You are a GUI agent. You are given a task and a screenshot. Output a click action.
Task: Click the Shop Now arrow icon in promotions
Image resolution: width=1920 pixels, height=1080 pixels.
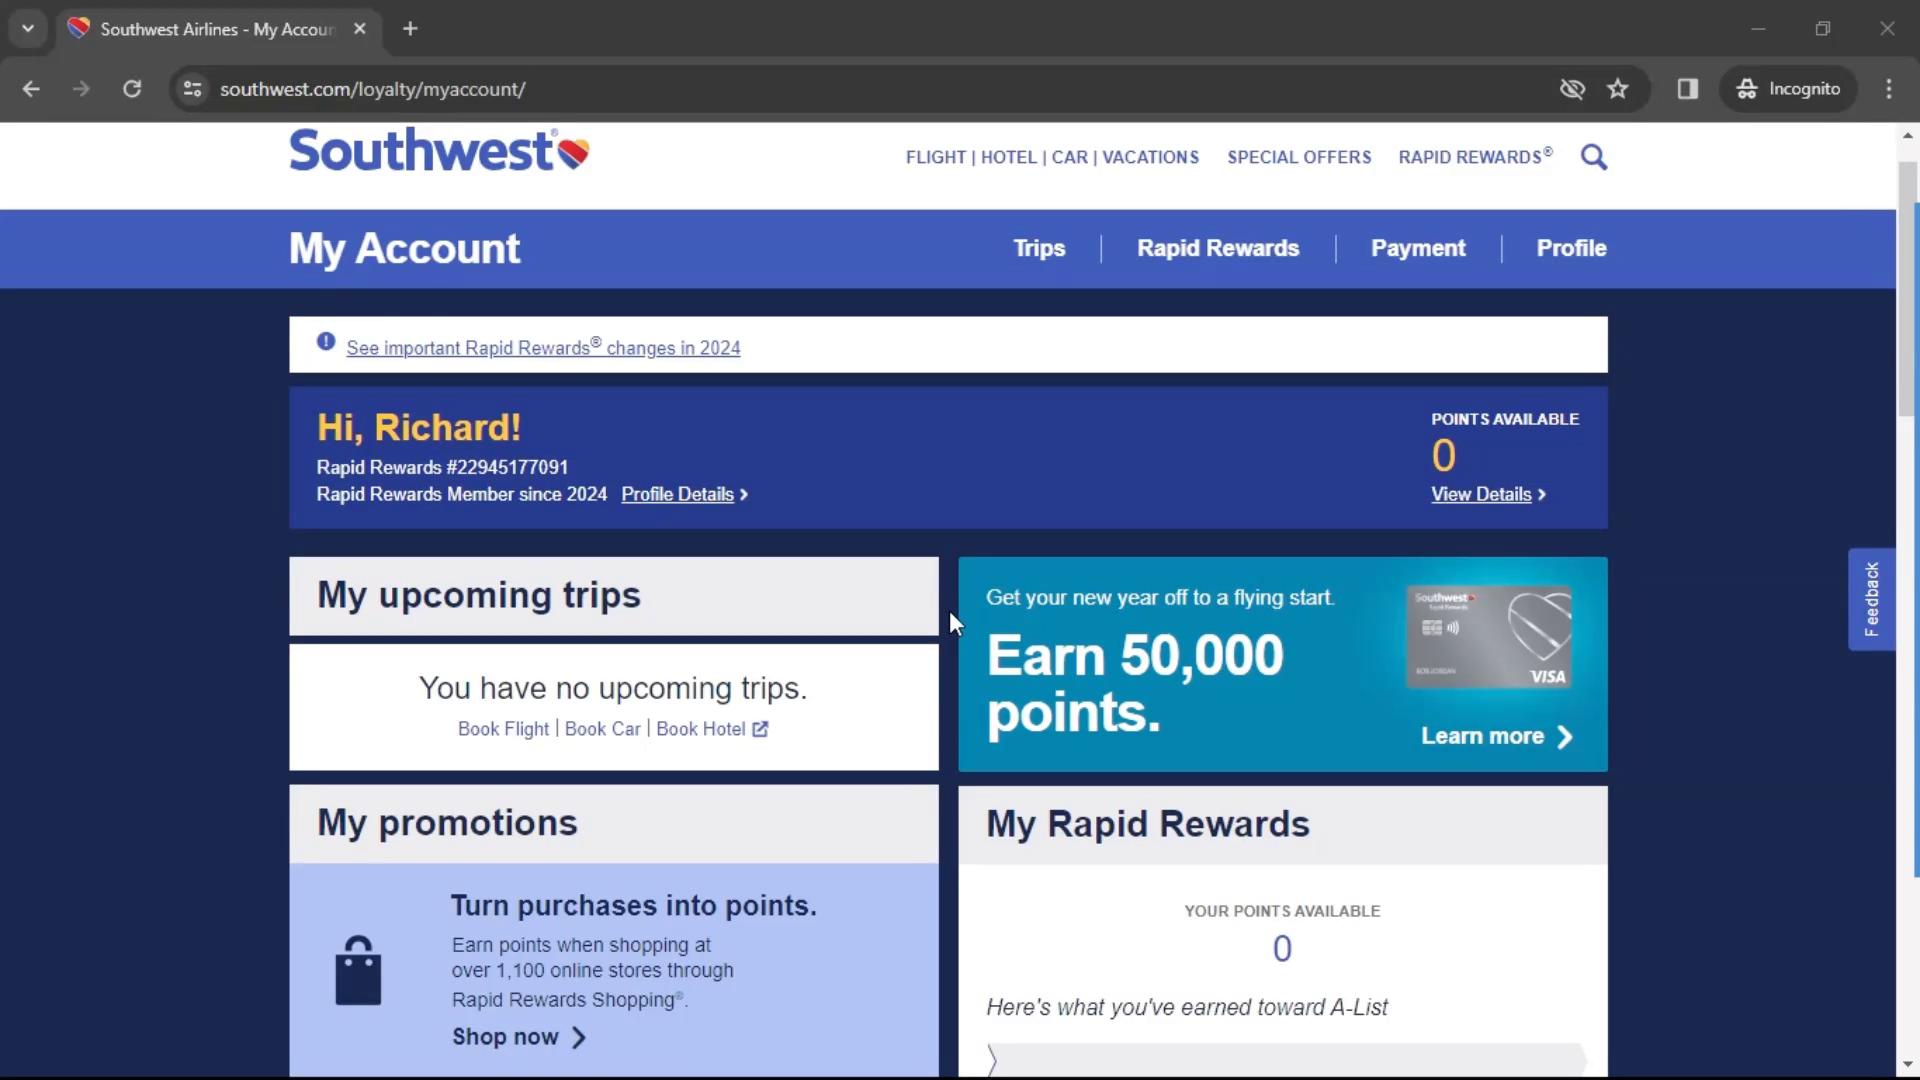(x=578, y=1036)
